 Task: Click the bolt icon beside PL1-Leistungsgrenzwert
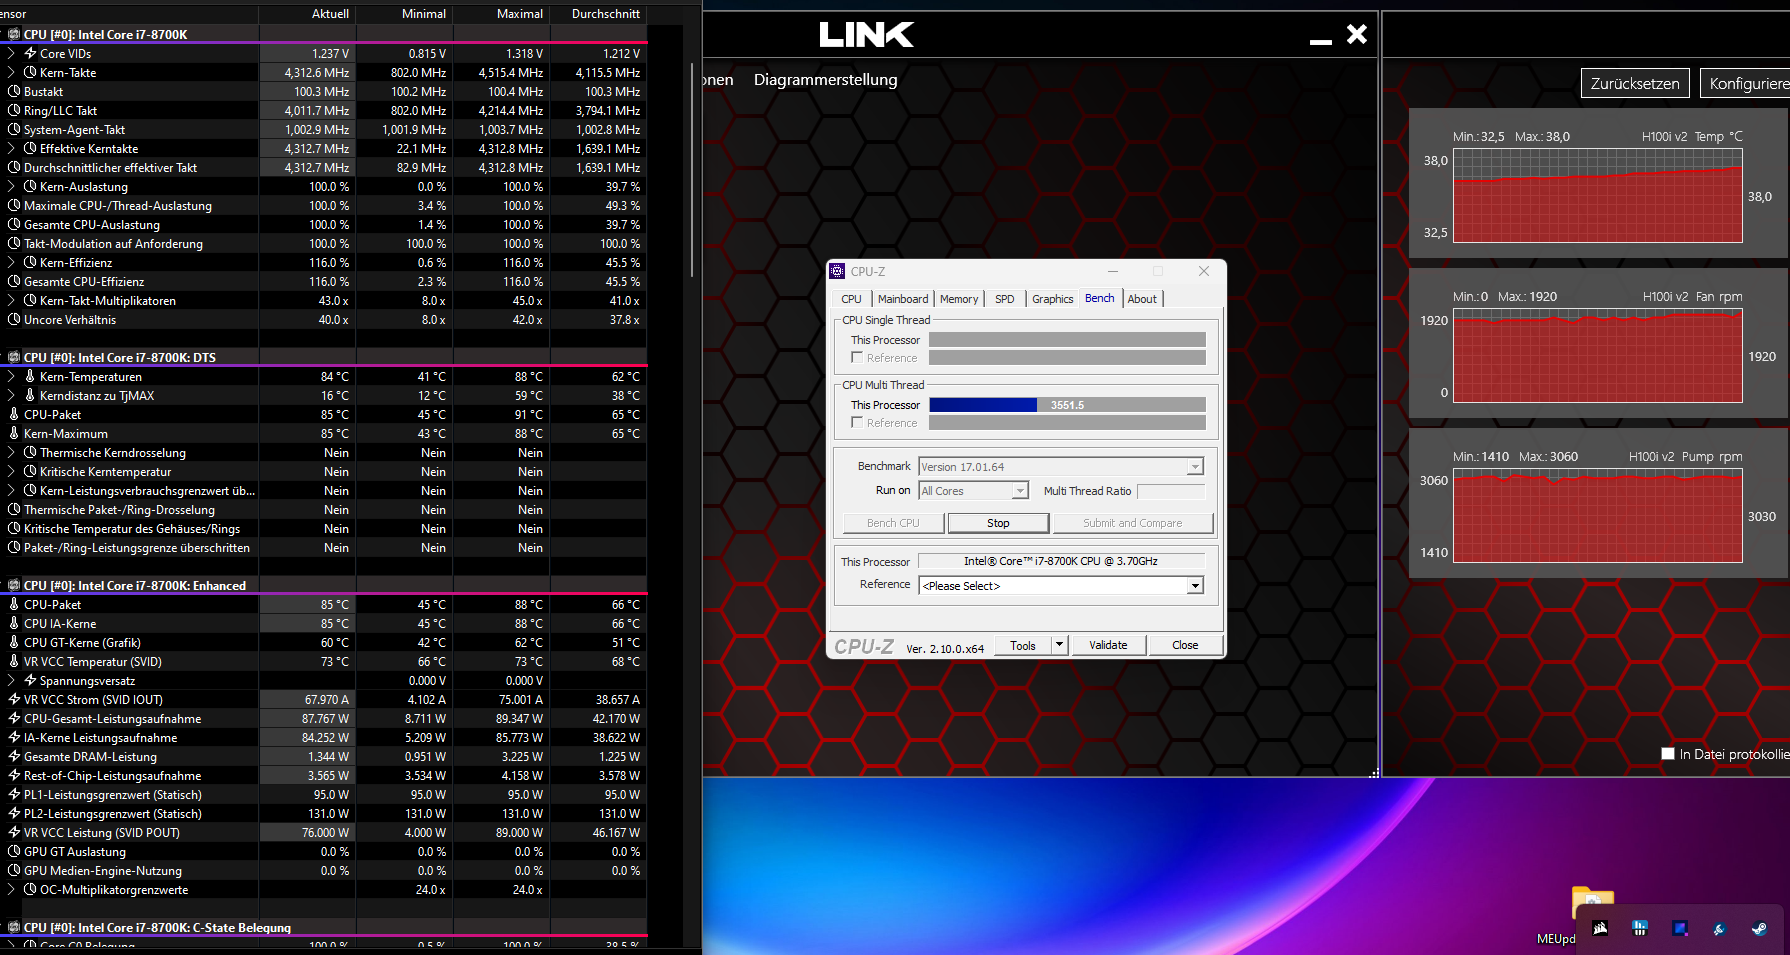(14, 794)
